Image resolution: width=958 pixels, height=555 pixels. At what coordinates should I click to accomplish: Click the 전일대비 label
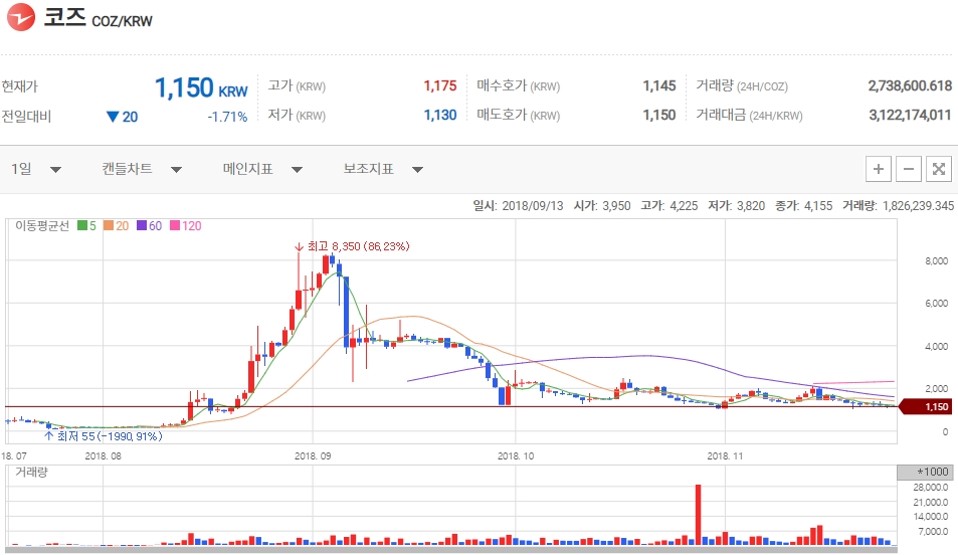coord(26,116)
